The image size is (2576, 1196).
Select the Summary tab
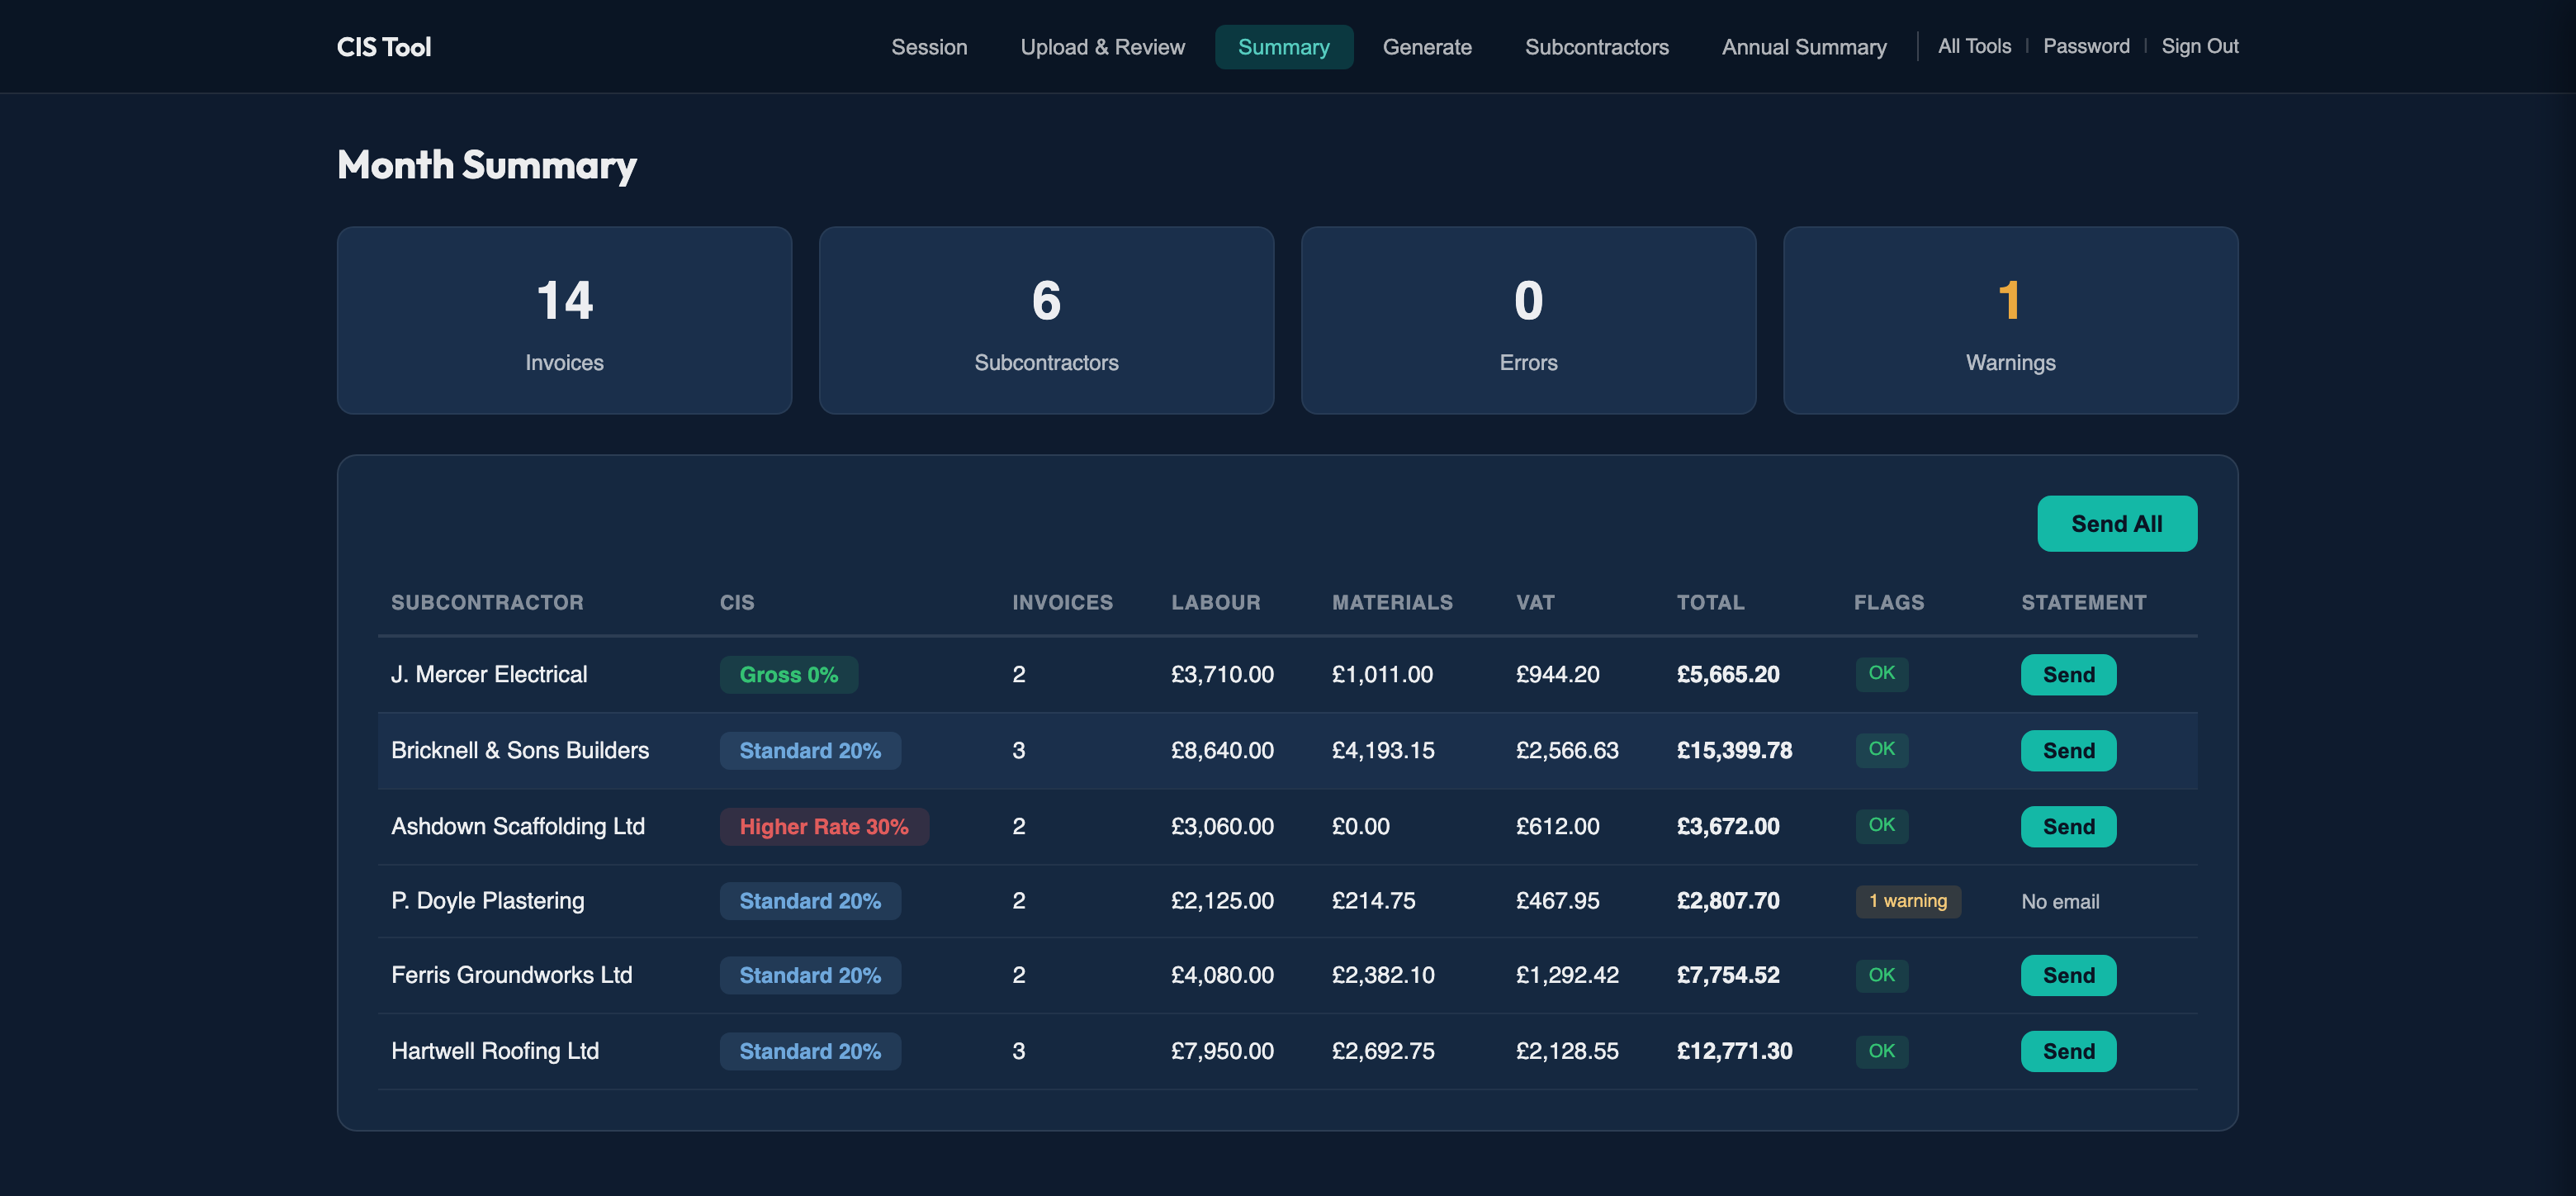(1283, 47)
